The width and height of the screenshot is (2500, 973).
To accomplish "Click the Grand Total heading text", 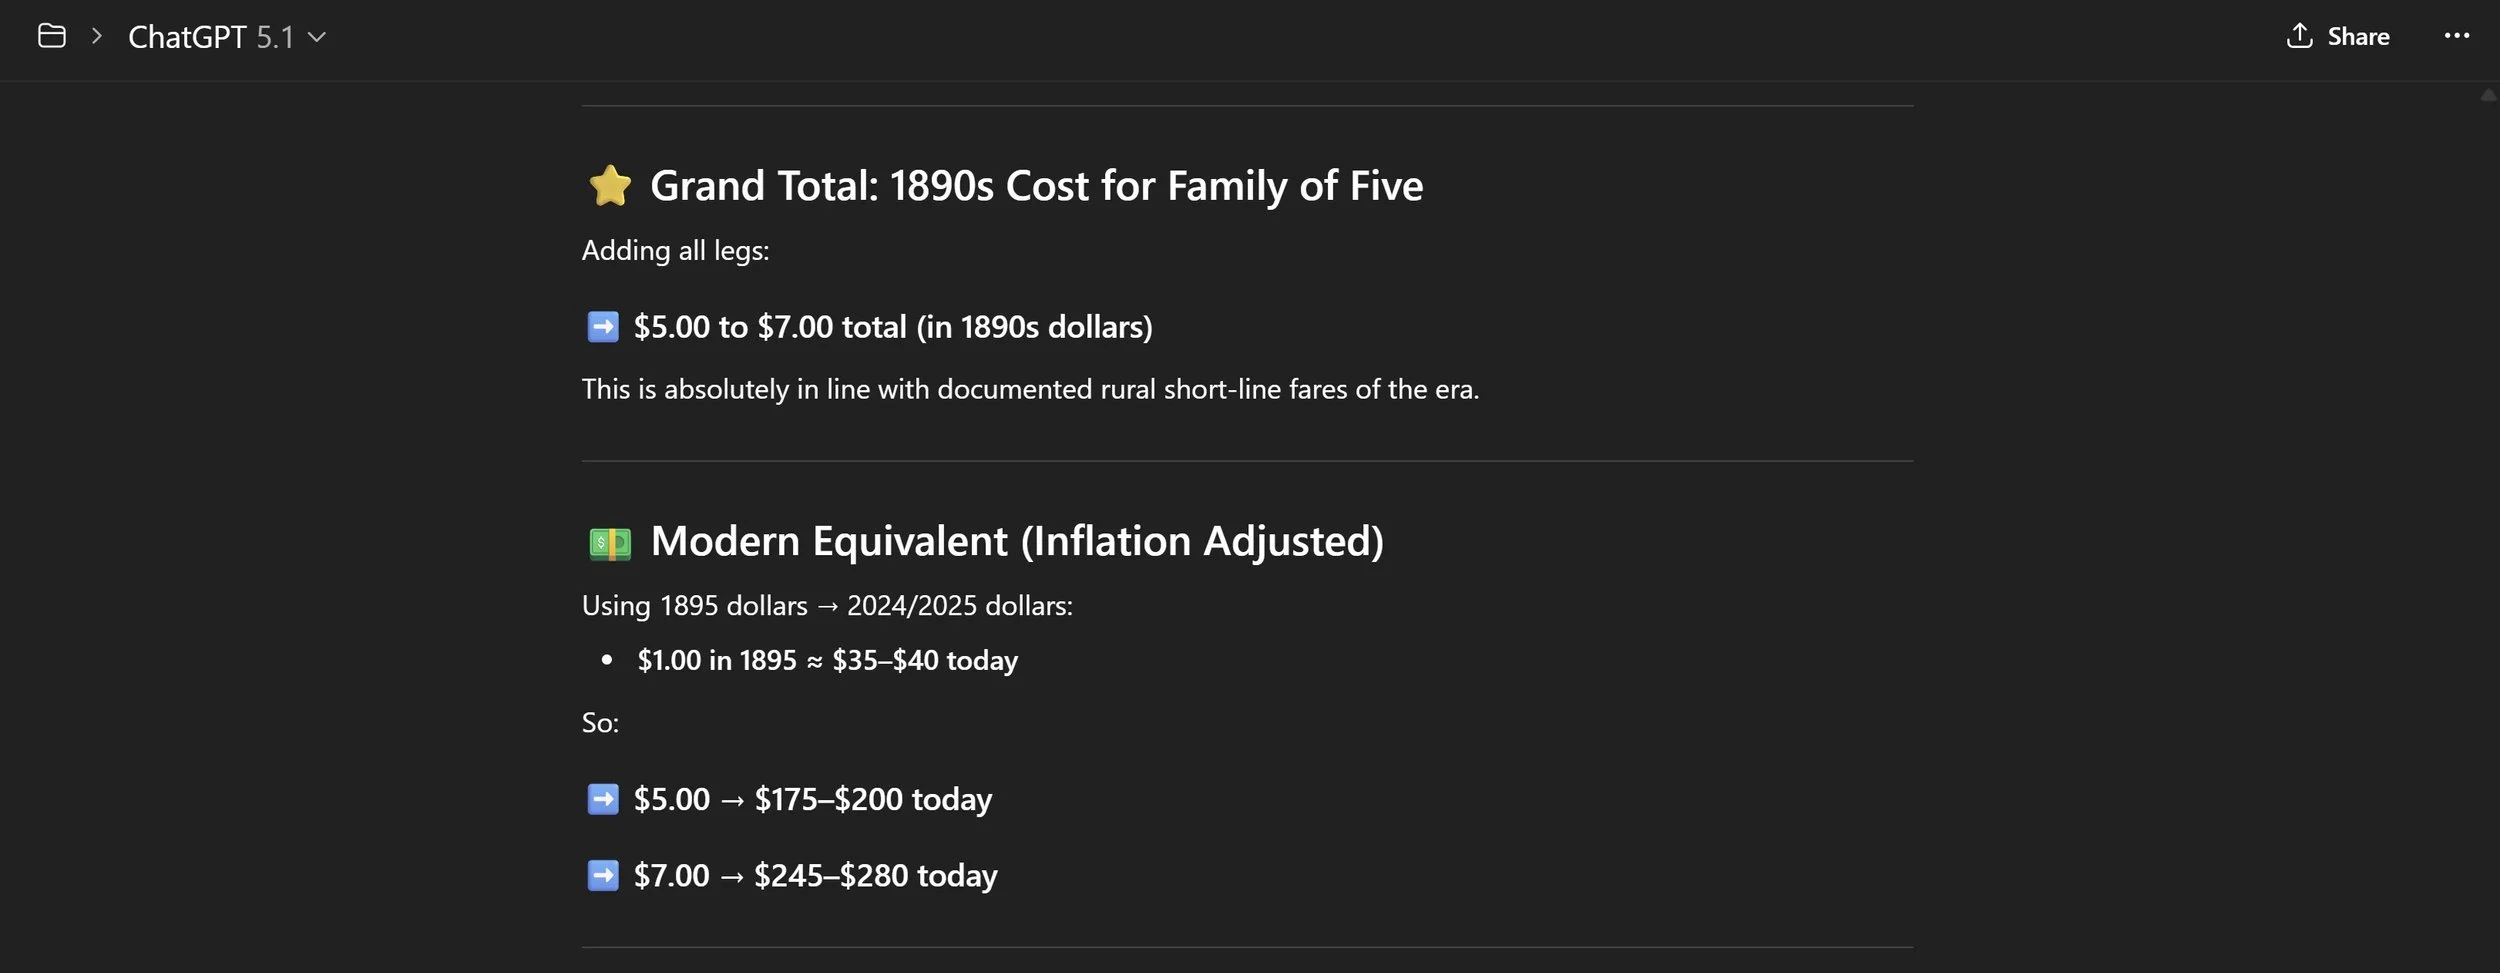I will pos(1036,186).
